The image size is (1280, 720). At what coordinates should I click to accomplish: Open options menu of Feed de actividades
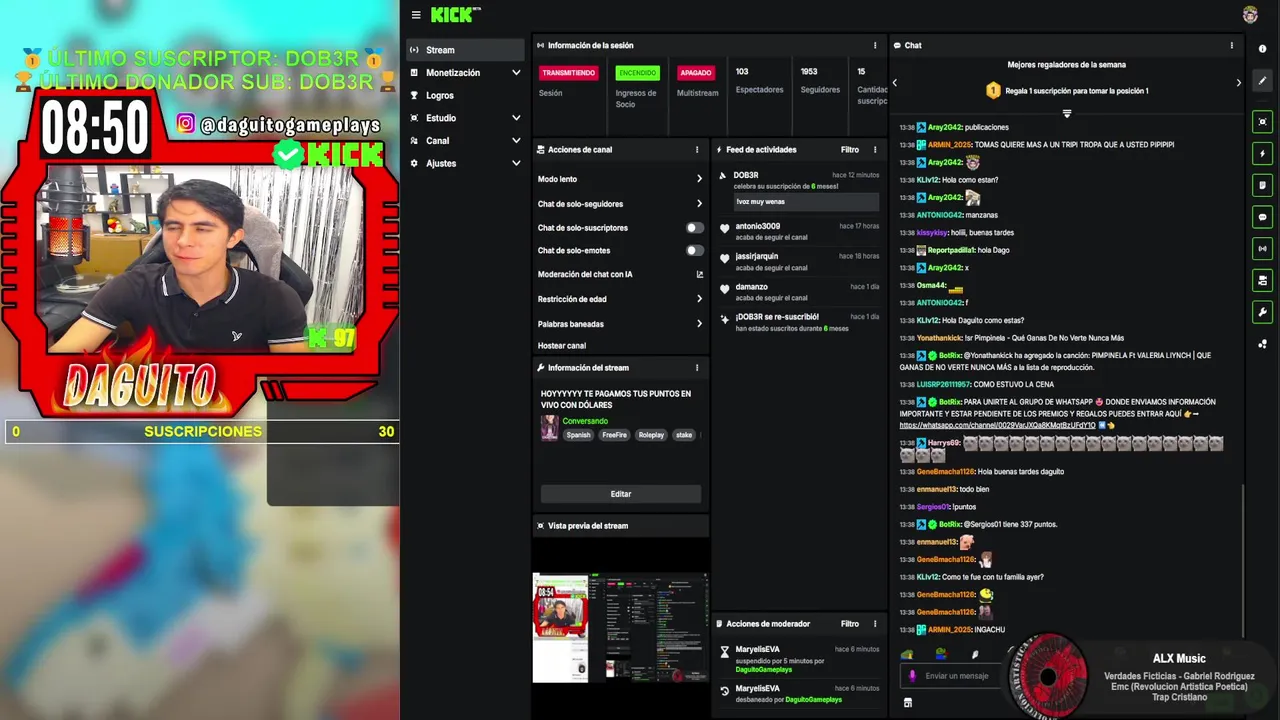coord(875,150)
